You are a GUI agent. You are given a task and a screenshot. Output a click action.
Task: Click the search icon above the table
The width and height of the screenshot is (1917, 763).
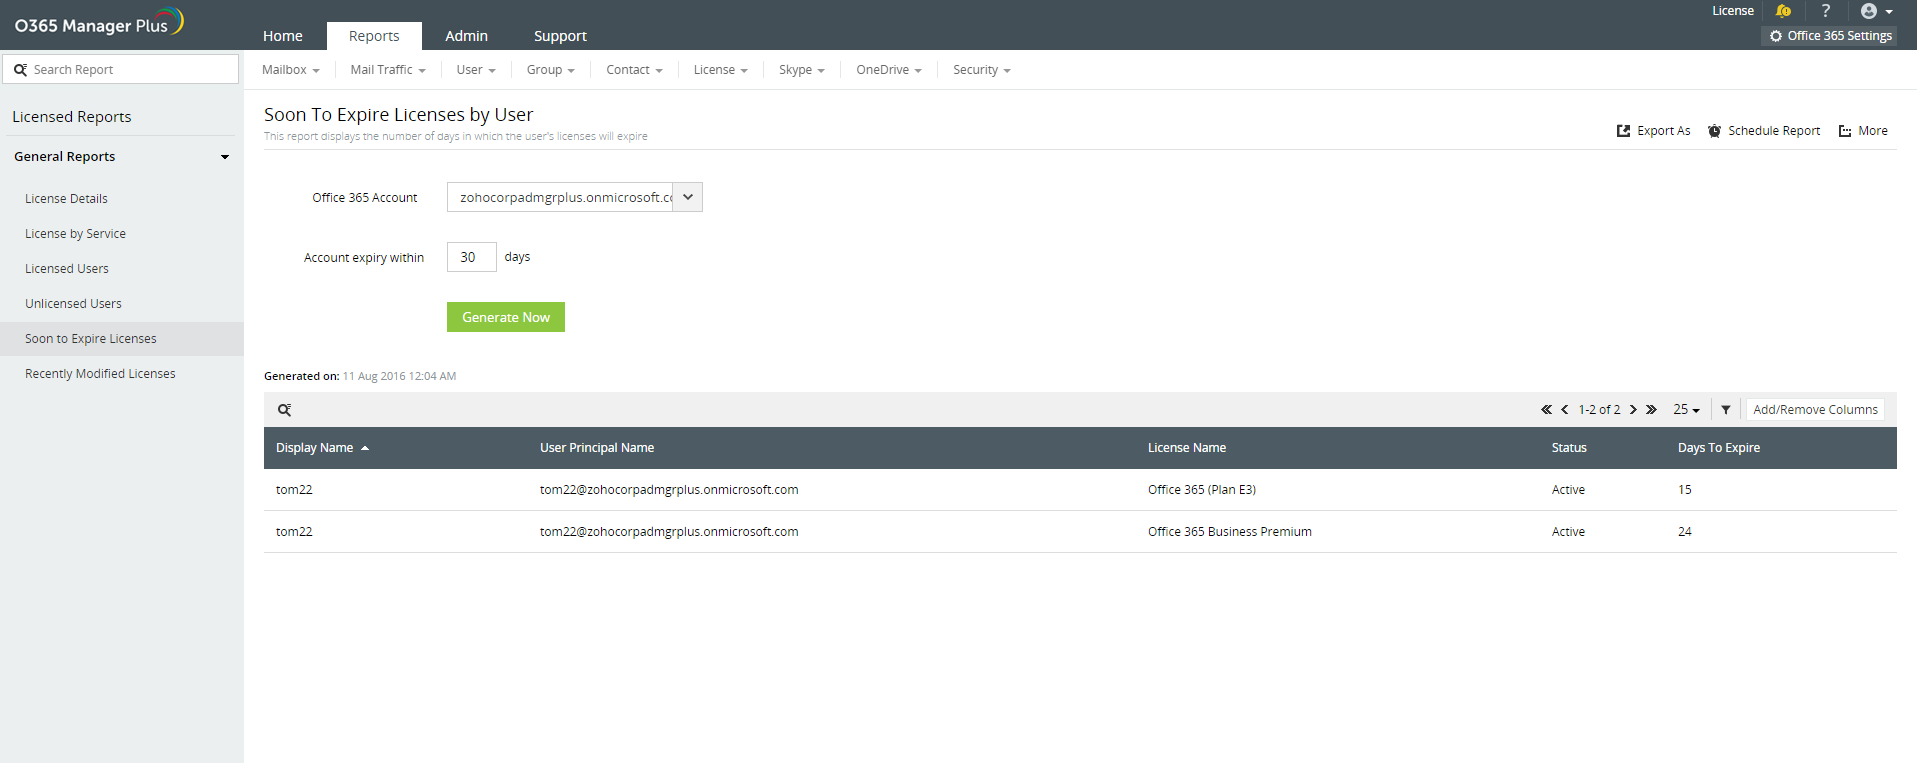tap(285, 410)
